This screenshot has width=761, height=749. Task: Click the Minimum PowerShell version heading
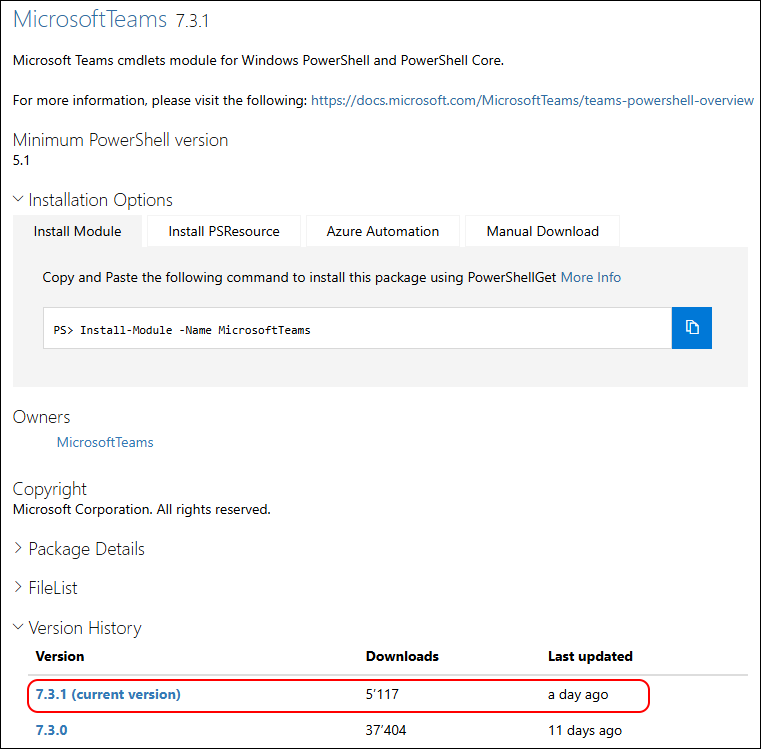[x=120, y=140]
